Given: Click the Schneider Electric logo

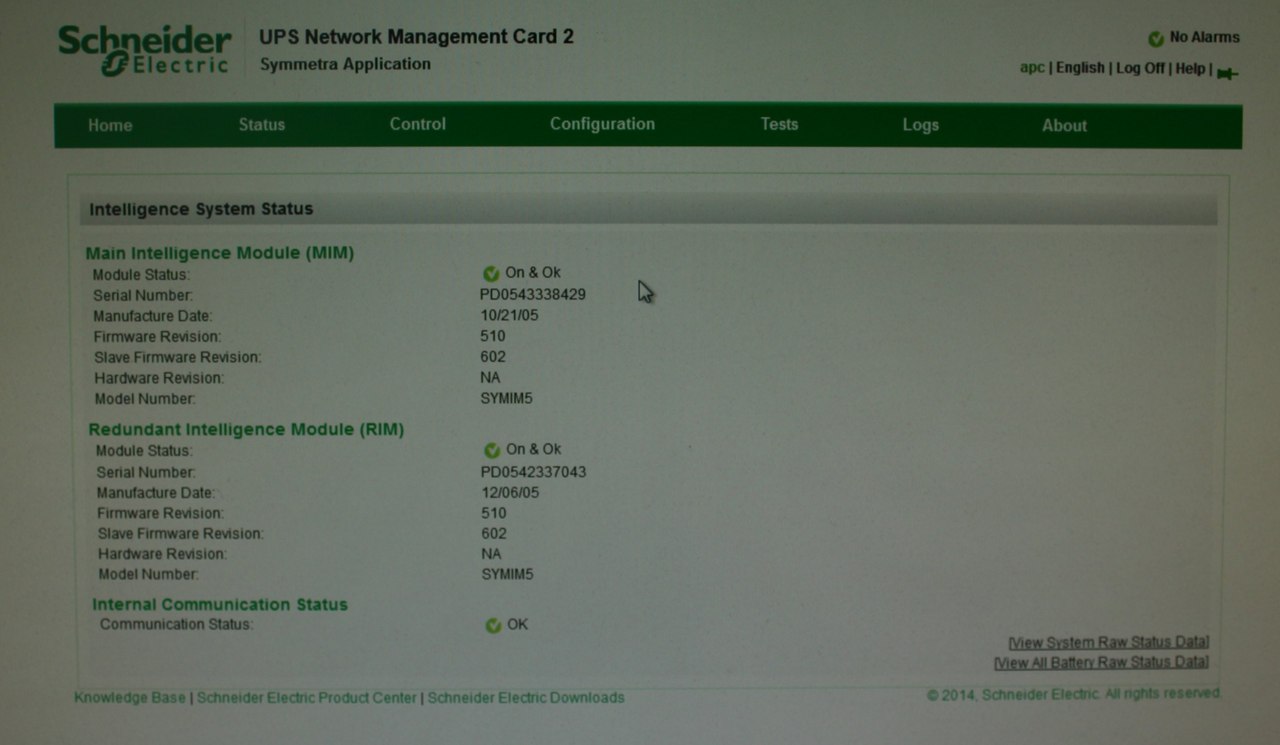Looking at the screenshot, I should pyautogui.click(x=145, y=51).
